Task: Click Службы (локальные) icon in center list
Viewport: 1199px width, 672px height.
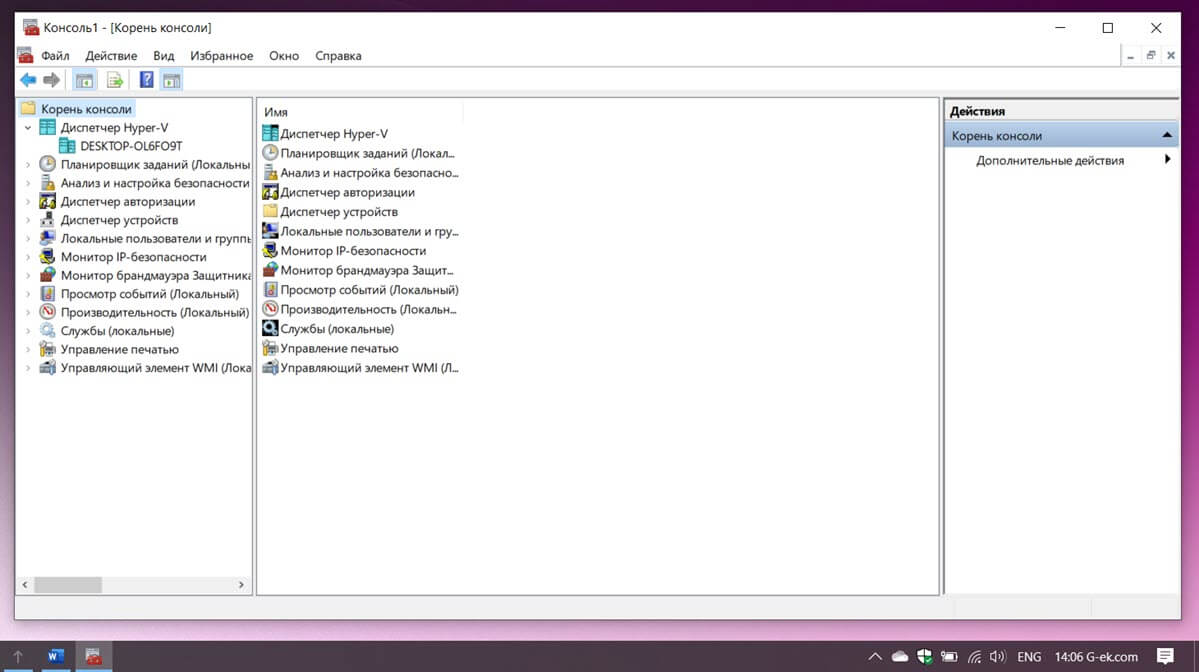Action: click(x=270, y=329)
